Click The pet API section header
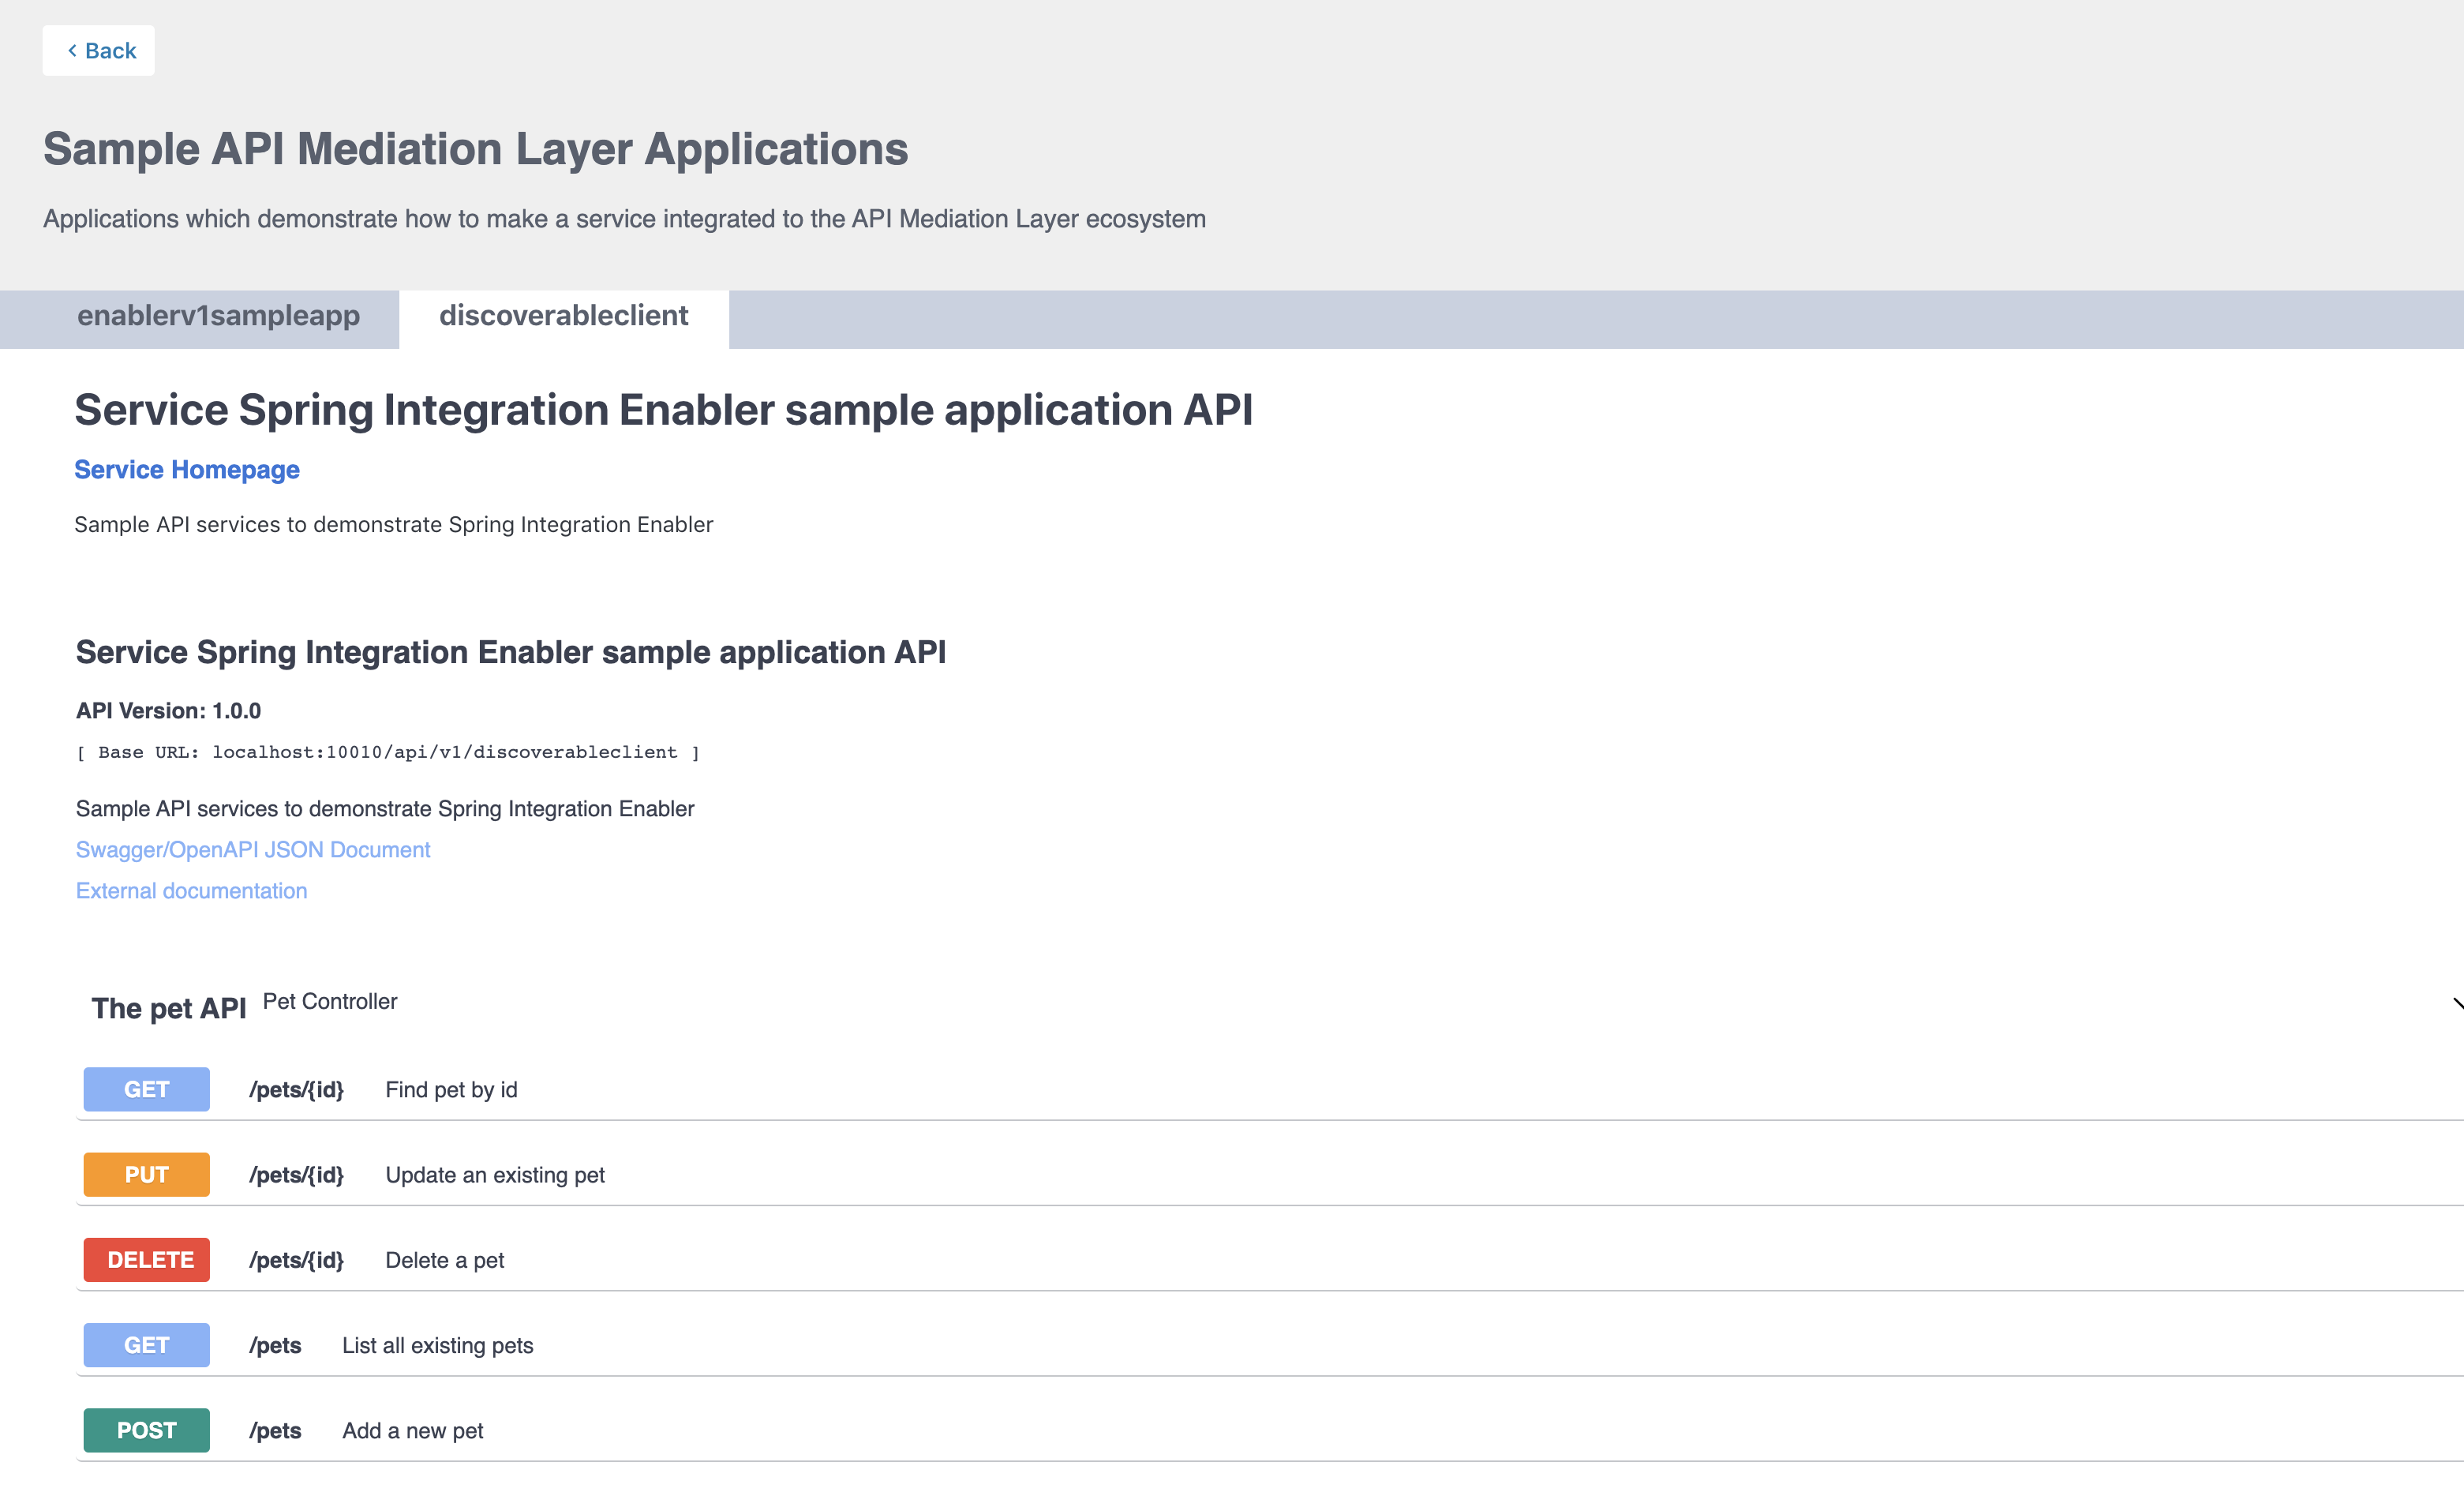 (169, 1008)
